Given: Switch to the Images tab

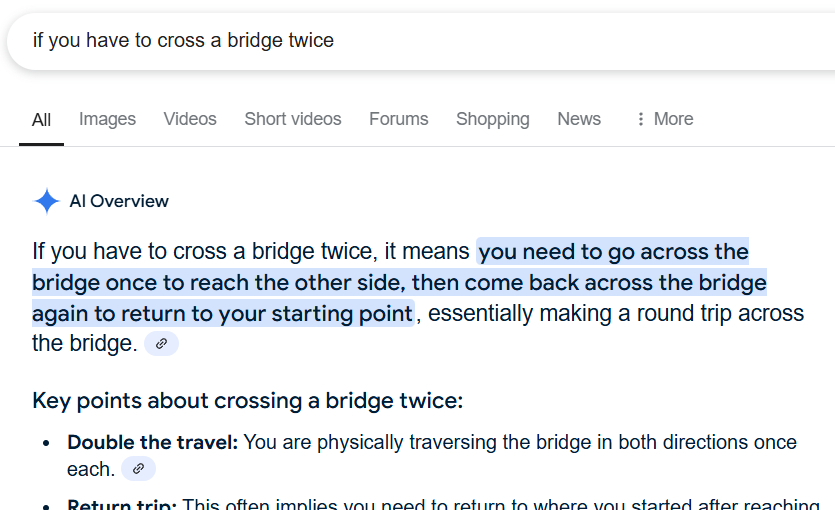Looking at the screenshot, I should [107, 119].
